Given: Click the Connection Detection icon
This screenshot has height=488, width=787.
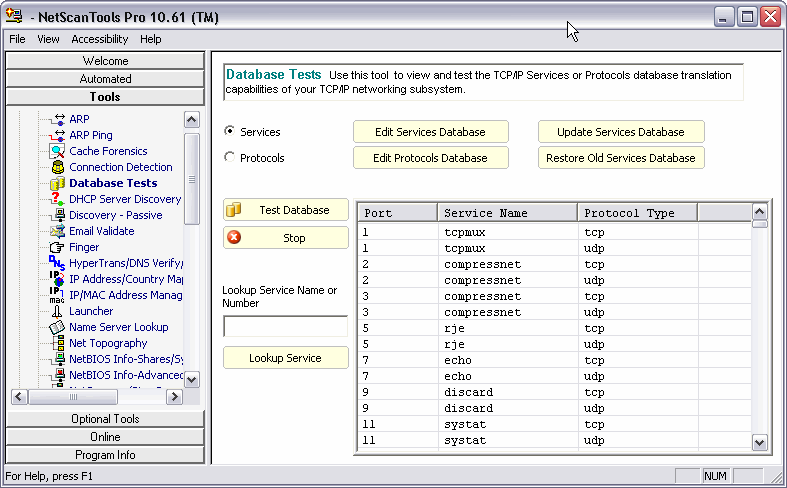Looking at the screenshot, I should [58, 167].
